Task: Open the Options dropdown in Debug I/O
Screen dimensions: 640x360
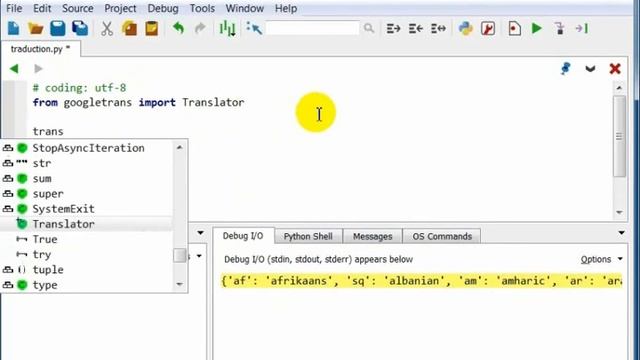Action: (602, 259)
